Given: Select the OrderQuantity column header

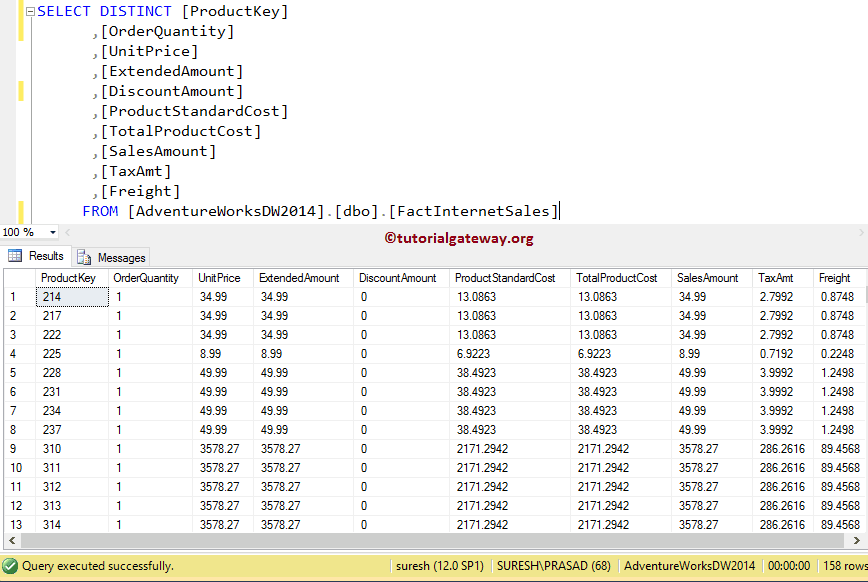Looking at the screenshot, I should point(146,278).
